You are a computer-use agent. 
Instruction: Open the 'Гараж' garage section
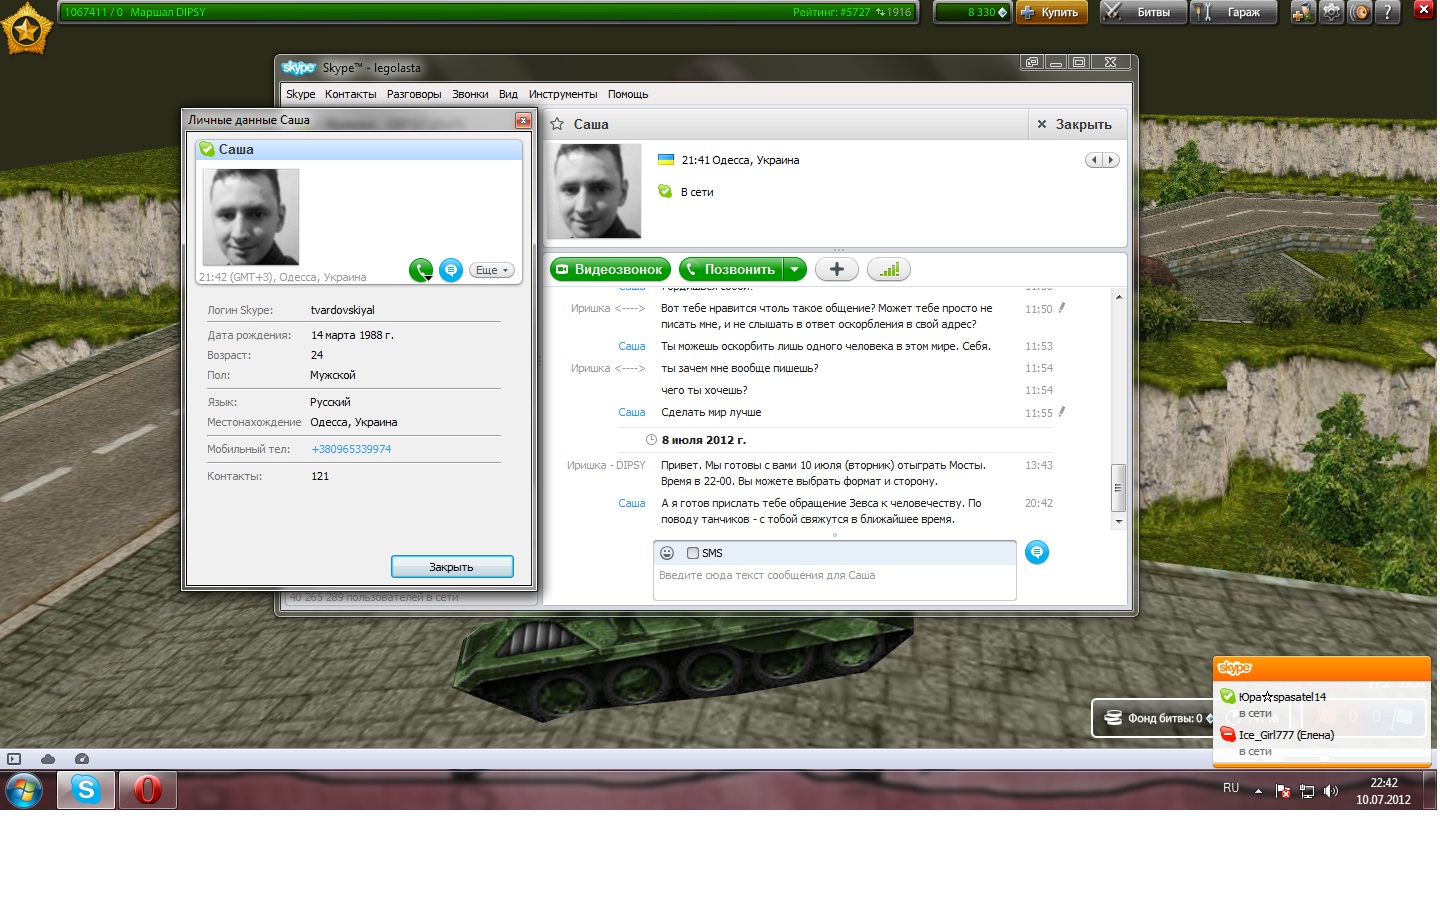point(1234,12)
